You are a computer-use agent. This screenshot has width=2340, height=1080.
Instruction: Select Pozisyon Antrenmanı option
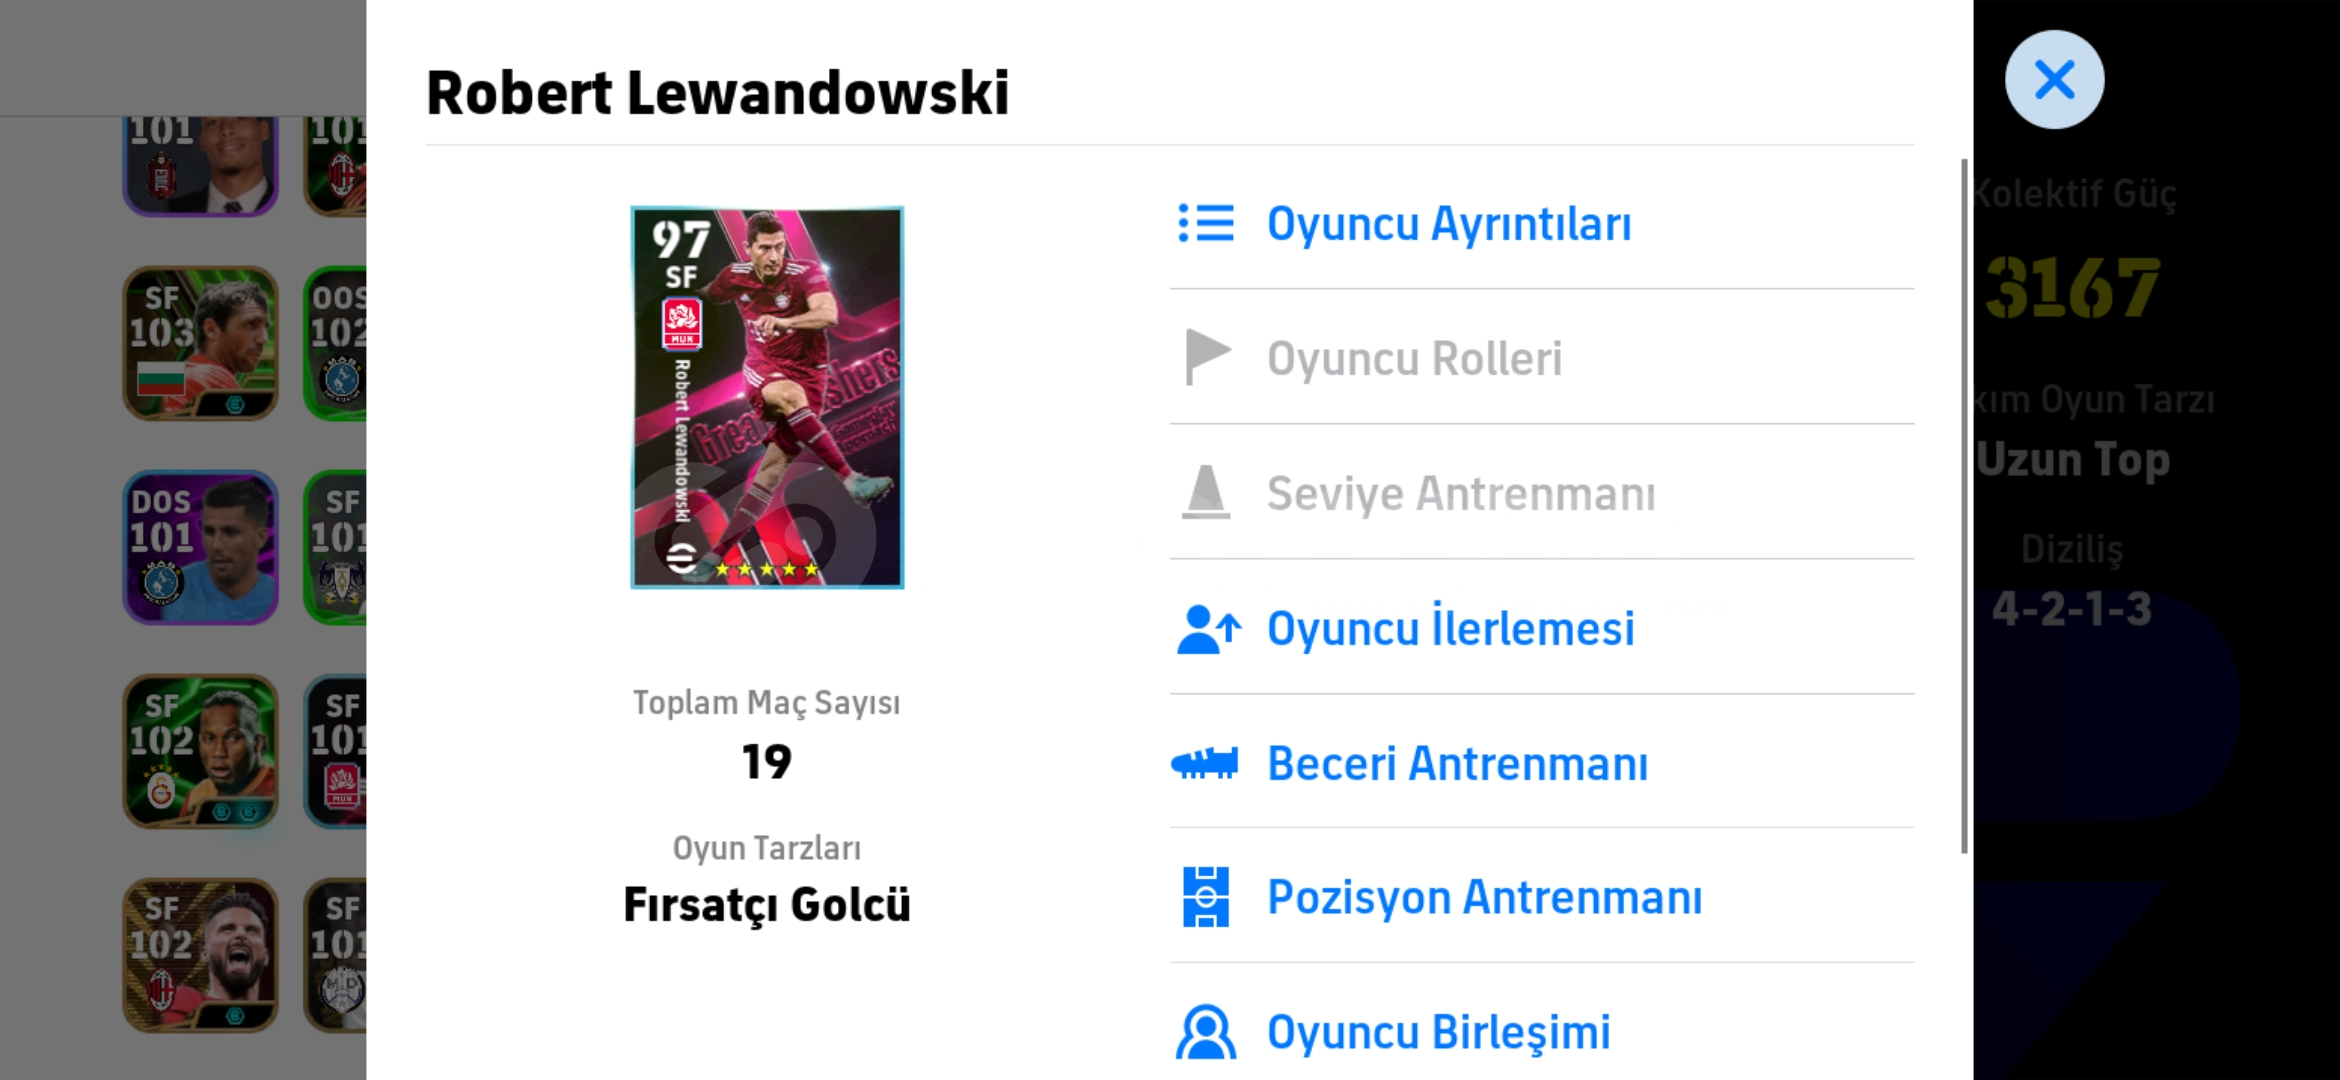(x=1542, y=897)
